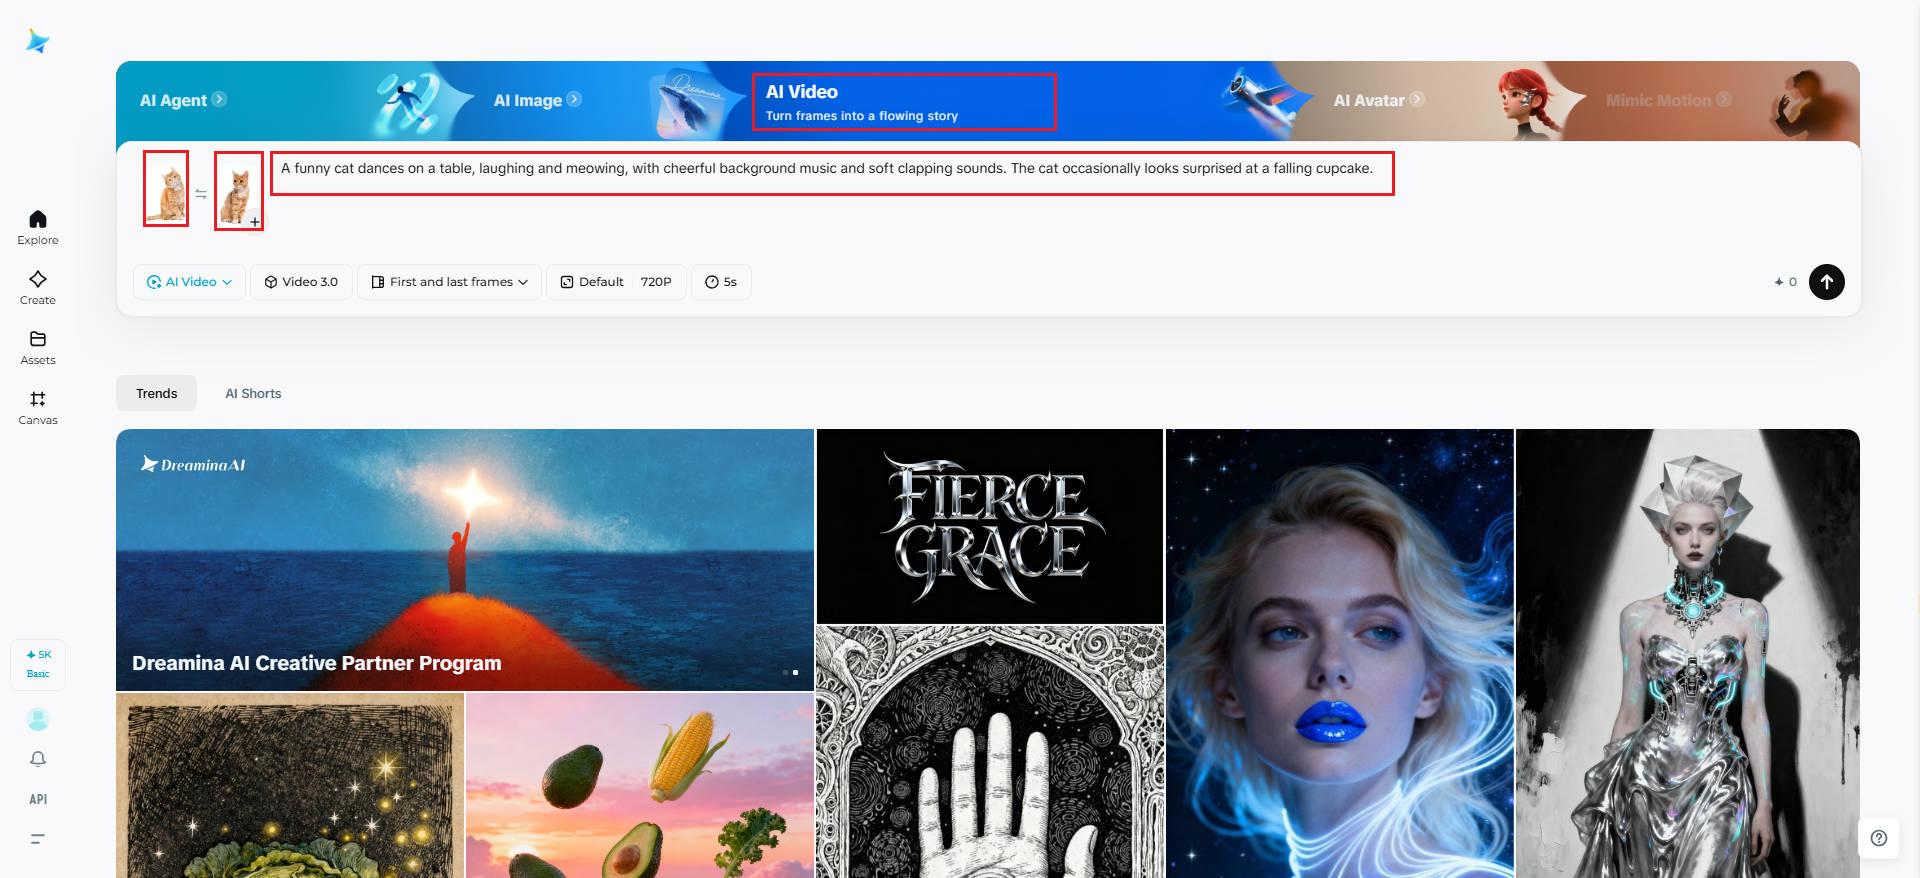
Task: Click the prompt text describing the funny cat
Action: [x=827, y=168]
